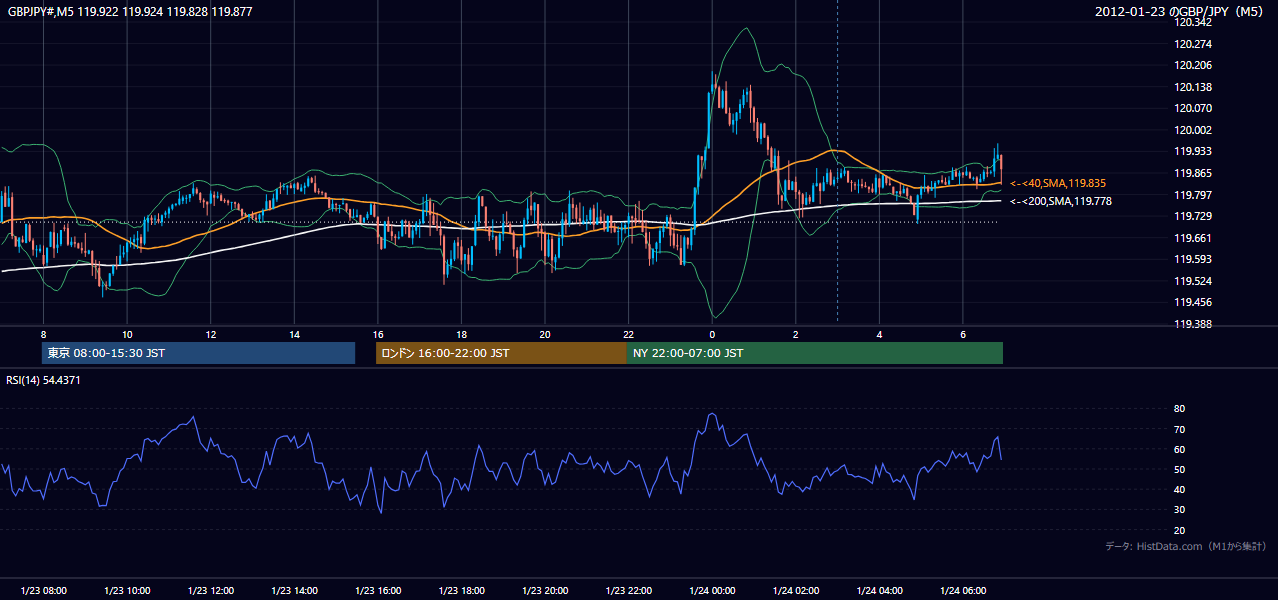Image resolution: width=1278 pixels, height=600 pixels.
Task: Select the 1/23 12:00 time axis label
Action: point(210,591)
